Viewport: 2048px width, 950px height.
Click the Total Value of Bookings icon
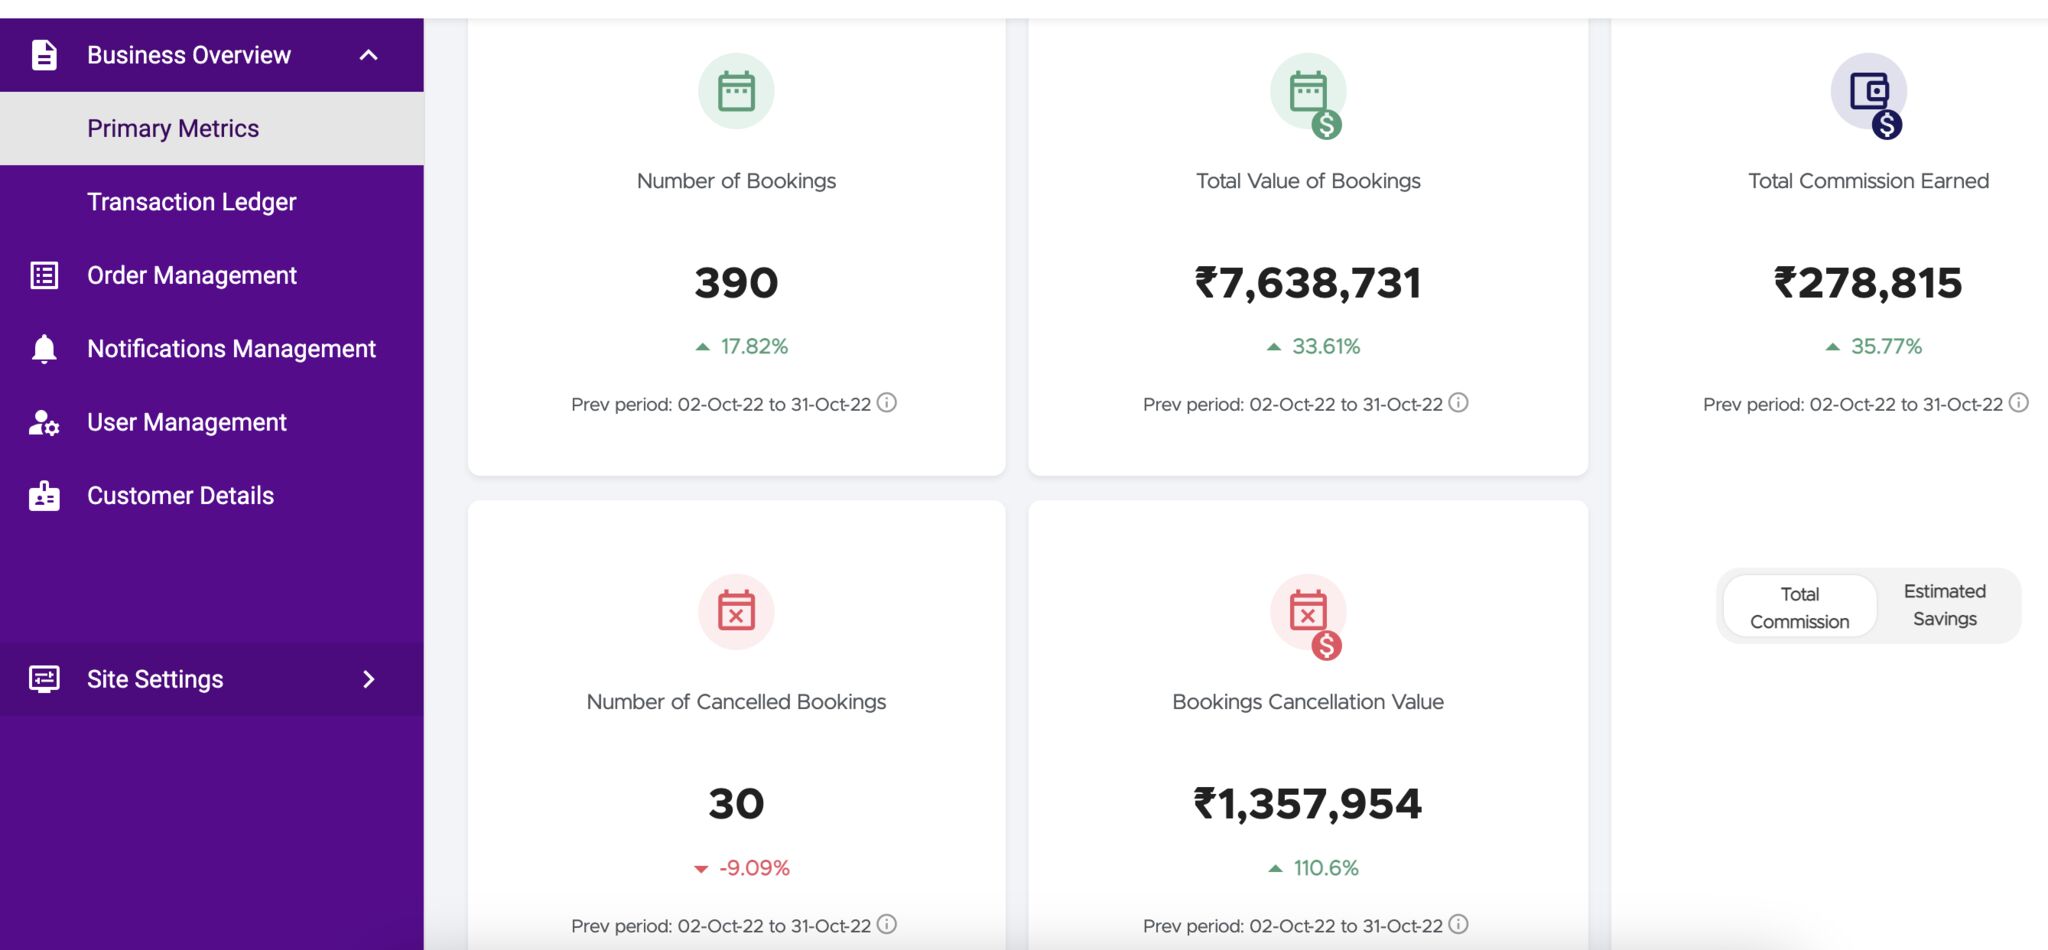[1308, 93]
